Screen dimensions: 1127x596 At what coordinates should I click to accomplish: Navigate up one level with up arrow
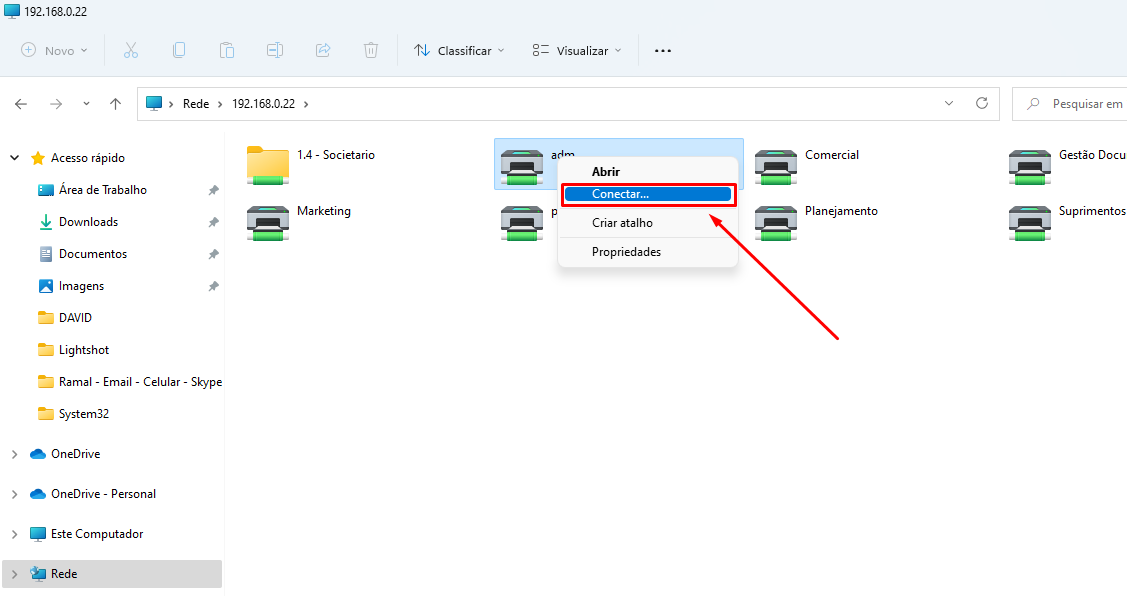coord(116,104)
